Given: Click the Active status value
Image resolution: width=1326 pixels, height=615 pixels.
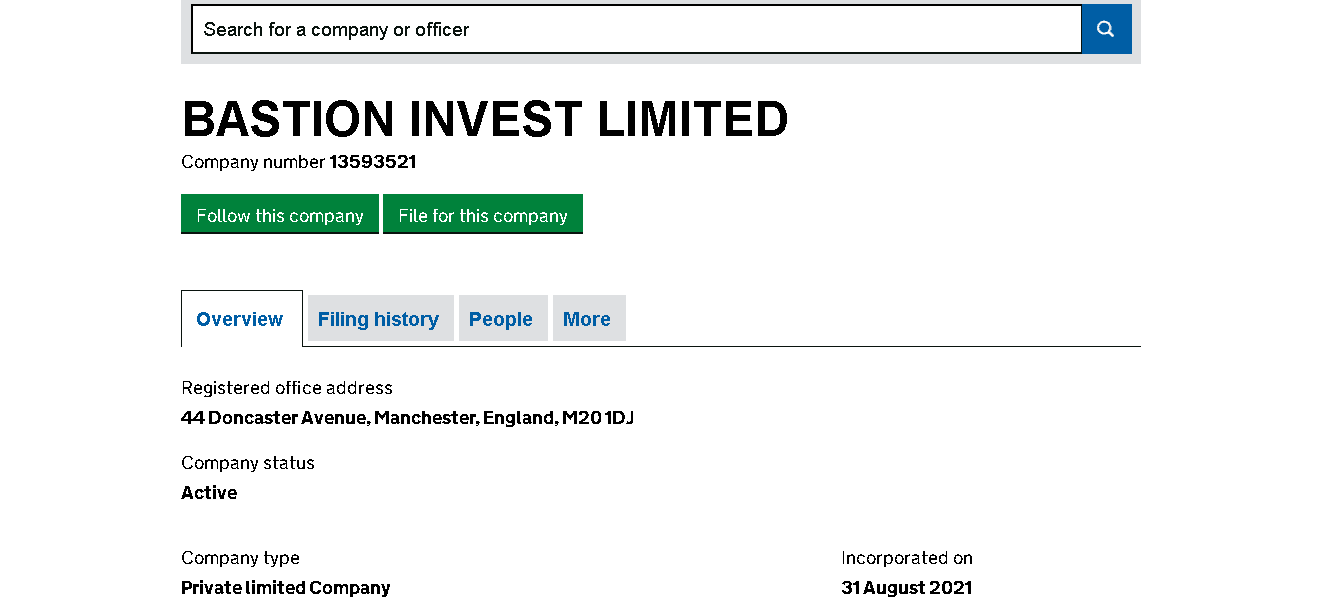Looking at the screenshot, I should (209, 493).
